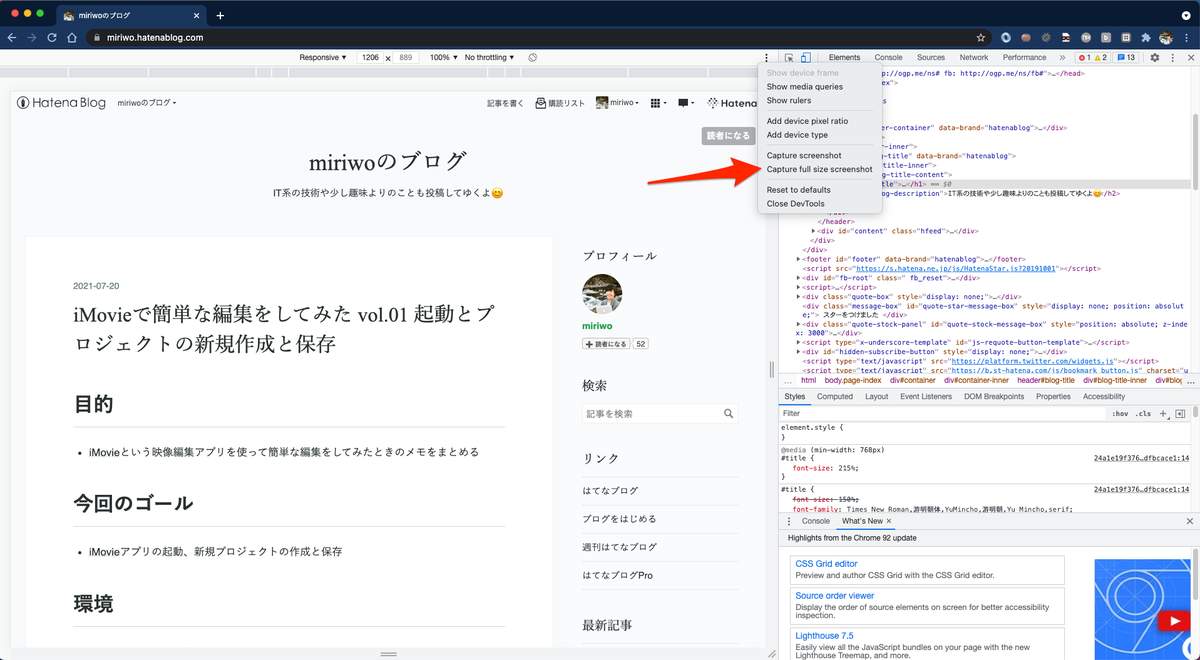Switch to the Performance tab
This screenshot has width=1200, height=660.
[1025, 58]
